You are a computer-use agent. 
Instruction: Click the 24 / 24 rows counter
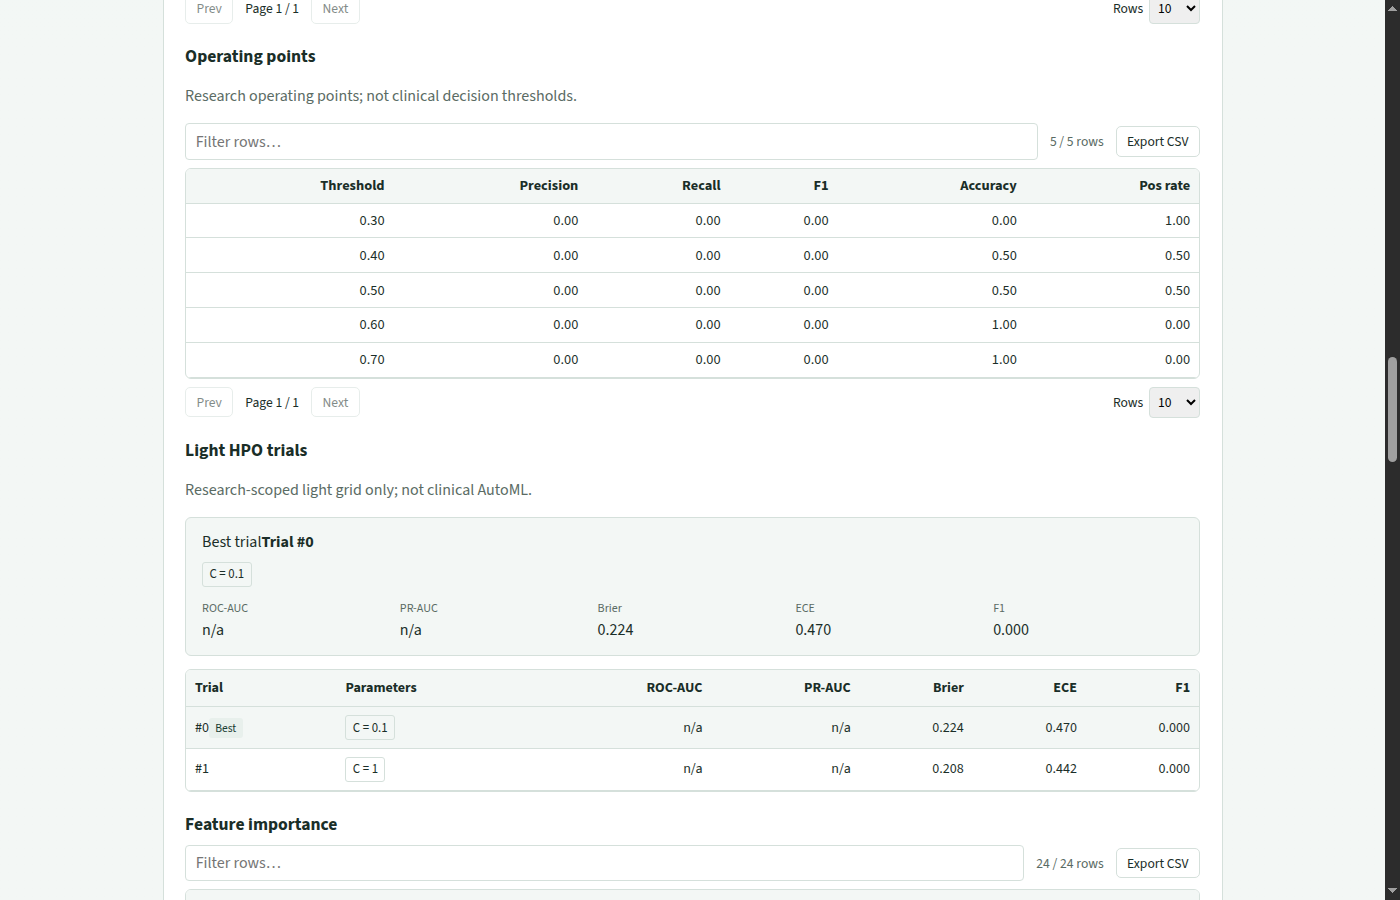click(x=1070, y=864)
